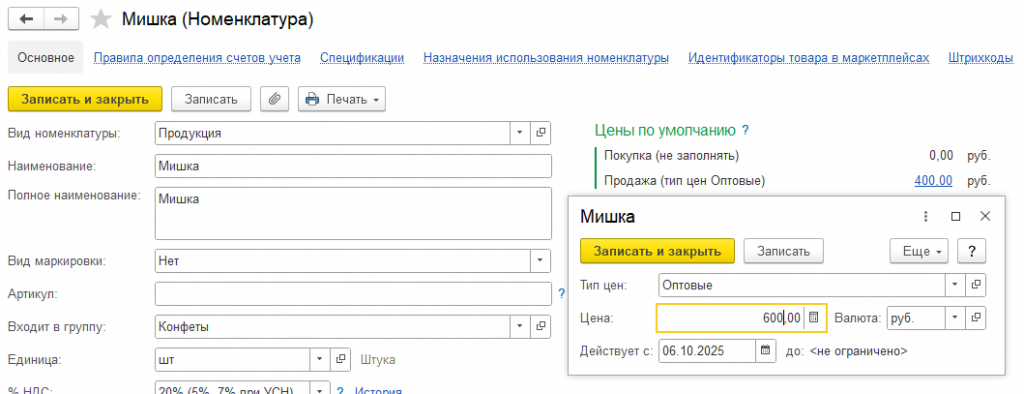The height and width of the screenshot is (394, 1024).
Task: Focus the Цена field showing 600,00
Action: [x=731, y=318]
